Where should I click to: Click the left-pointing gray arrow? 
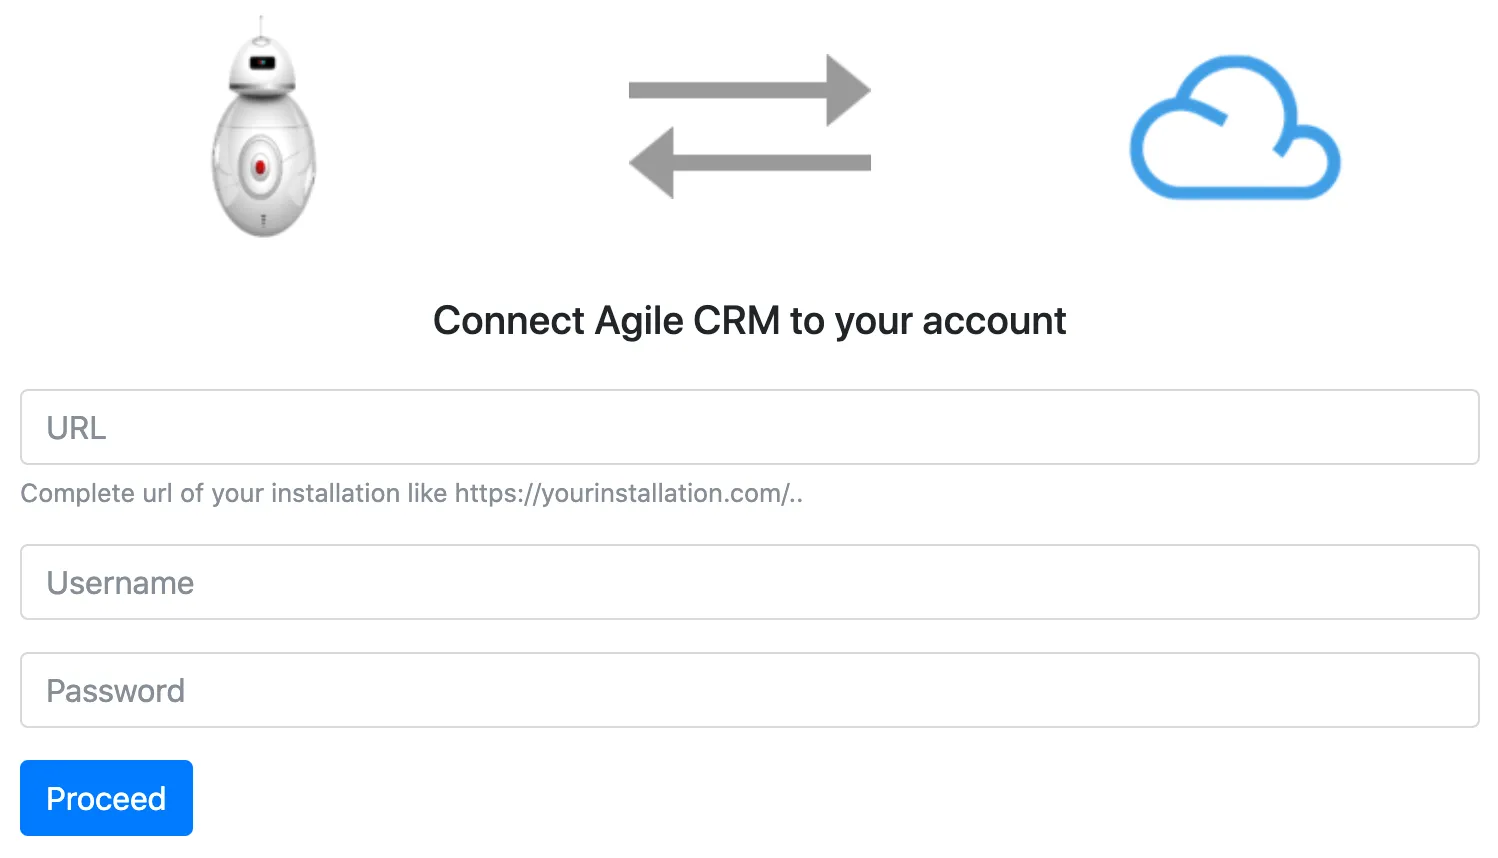pyautogui.click(x=749, y=162)
